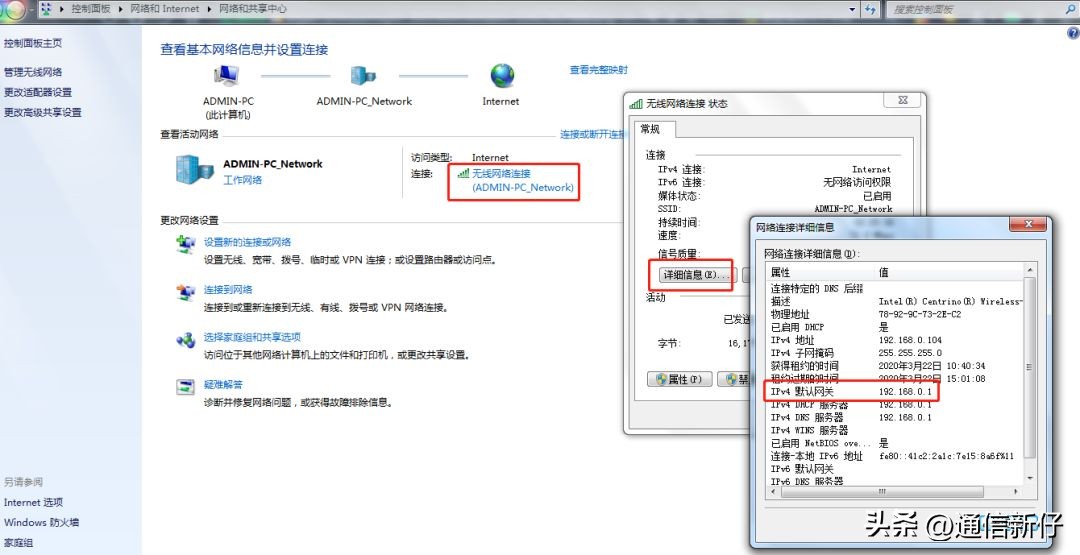The image size is (1080, 555).
Task: Click the details list scroll-down arrow
Action: tap(1030, 478)
